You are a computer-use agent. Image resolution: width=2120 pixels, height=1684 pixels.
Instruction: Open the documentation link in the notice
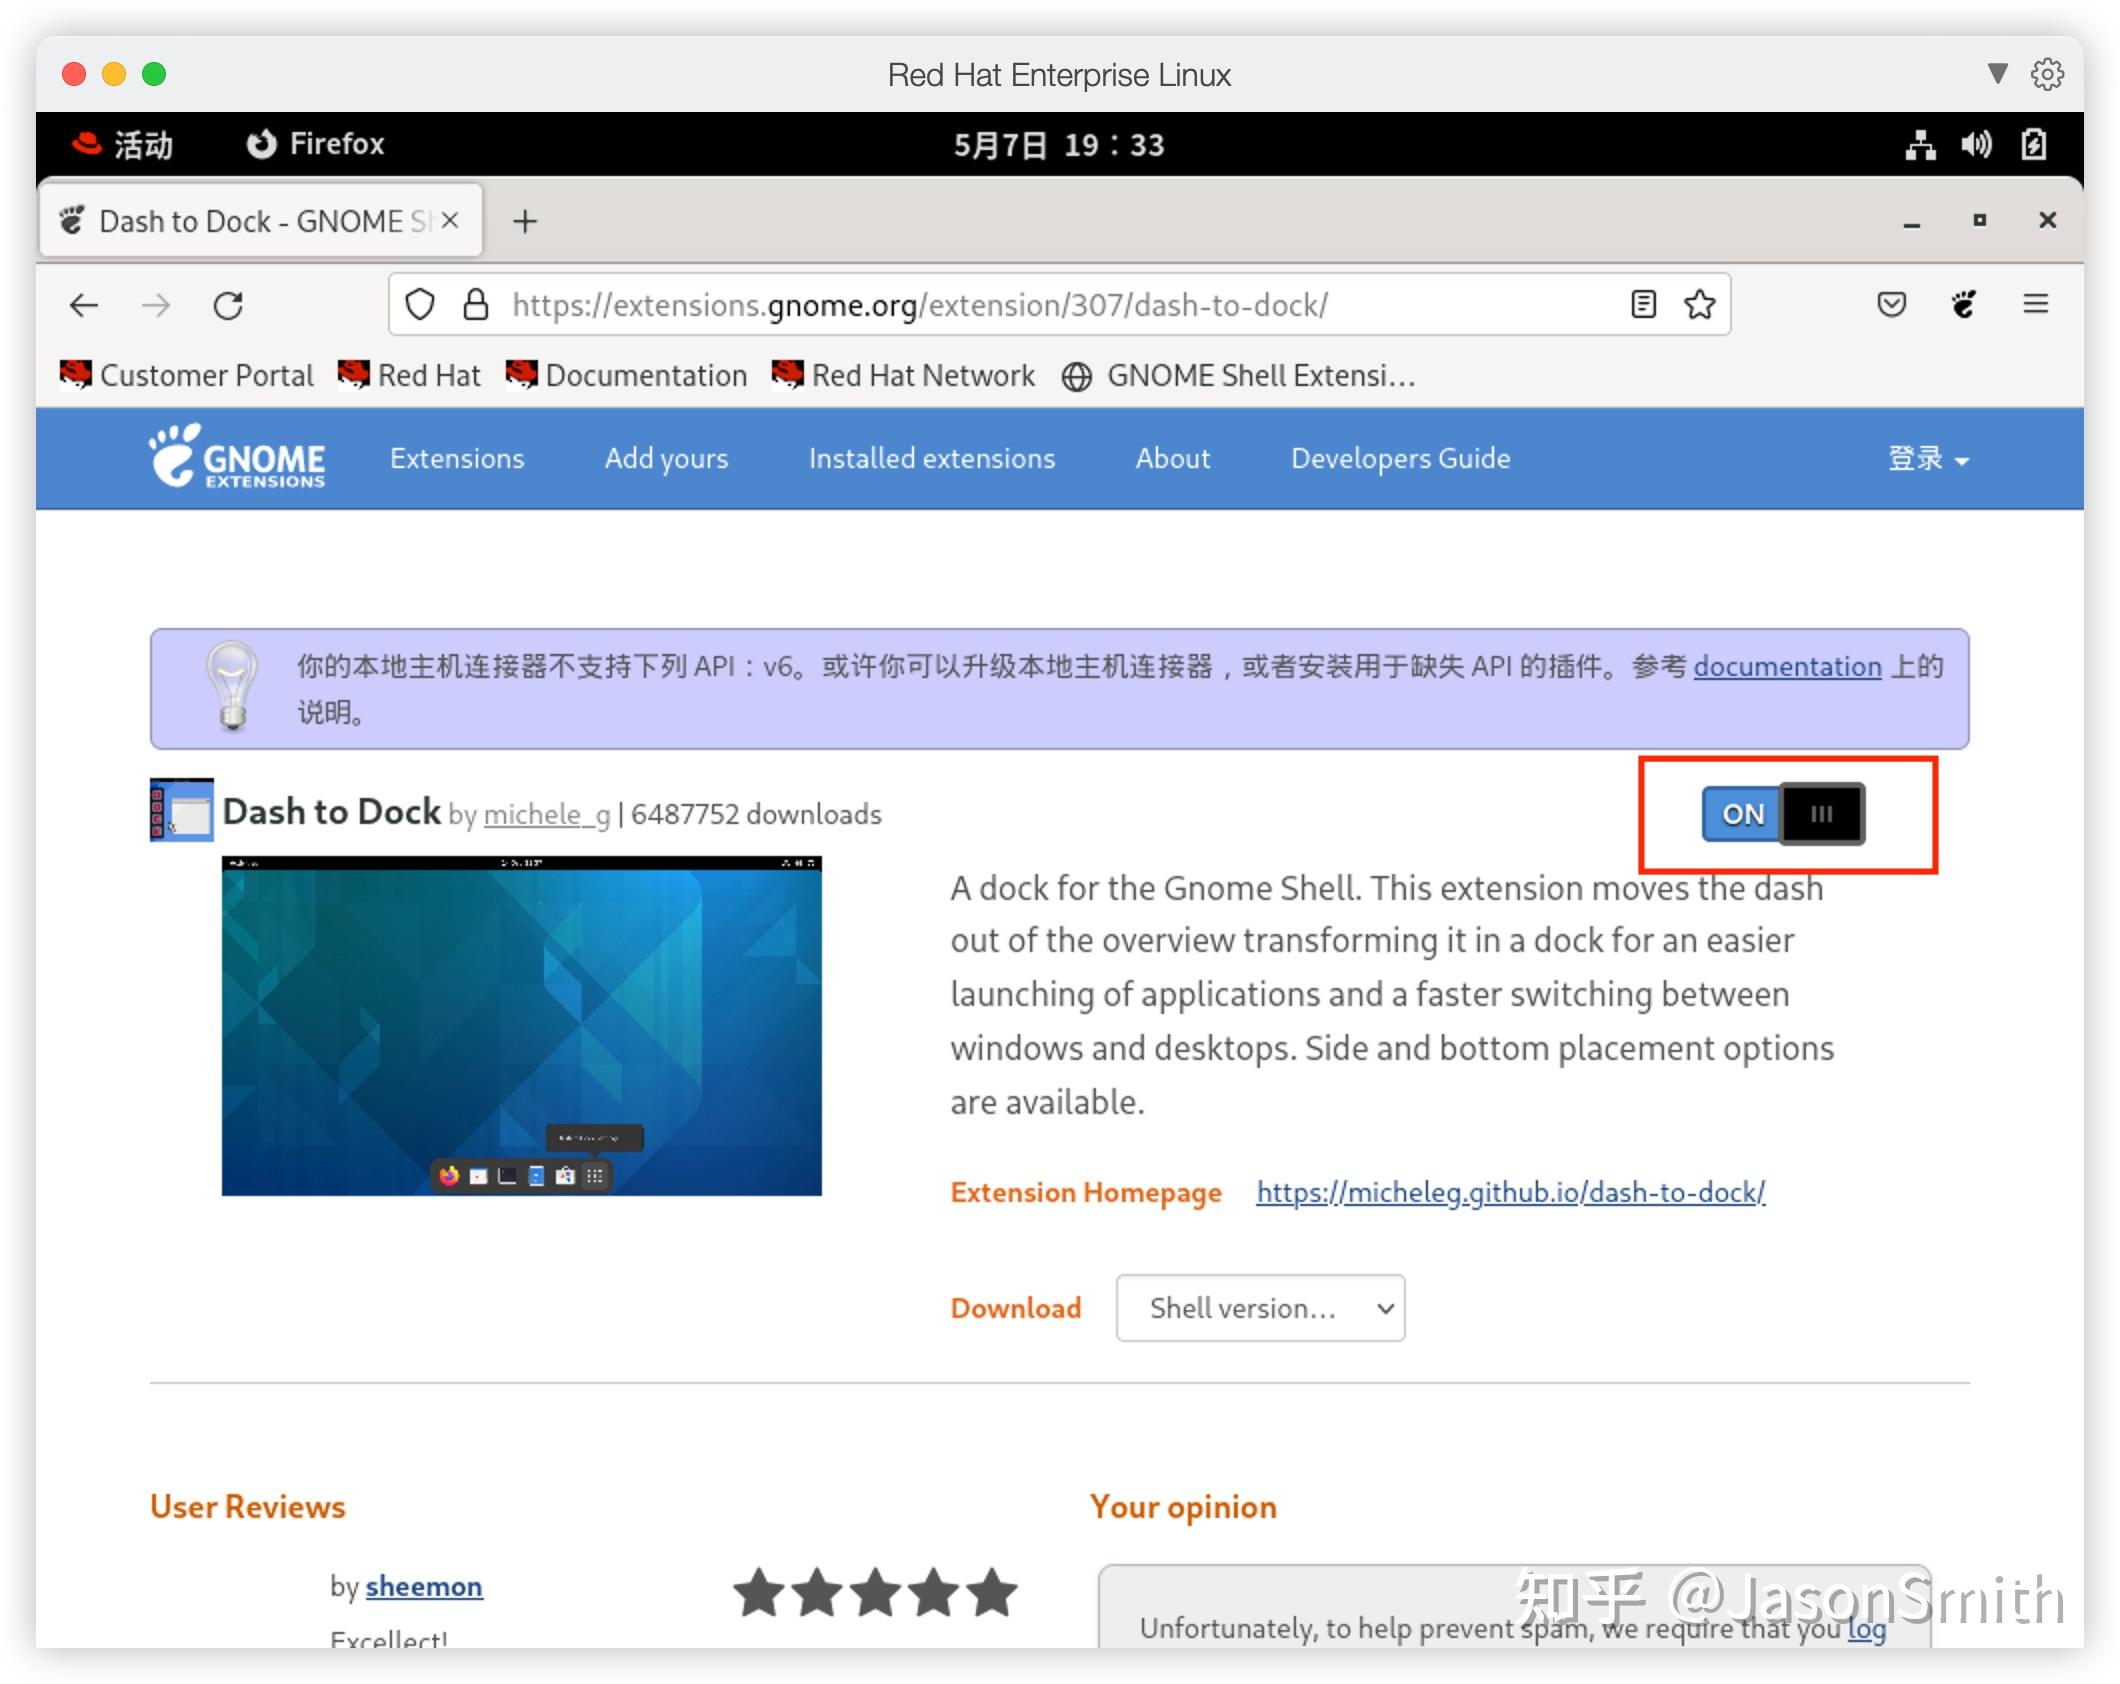pos(1786,666)
